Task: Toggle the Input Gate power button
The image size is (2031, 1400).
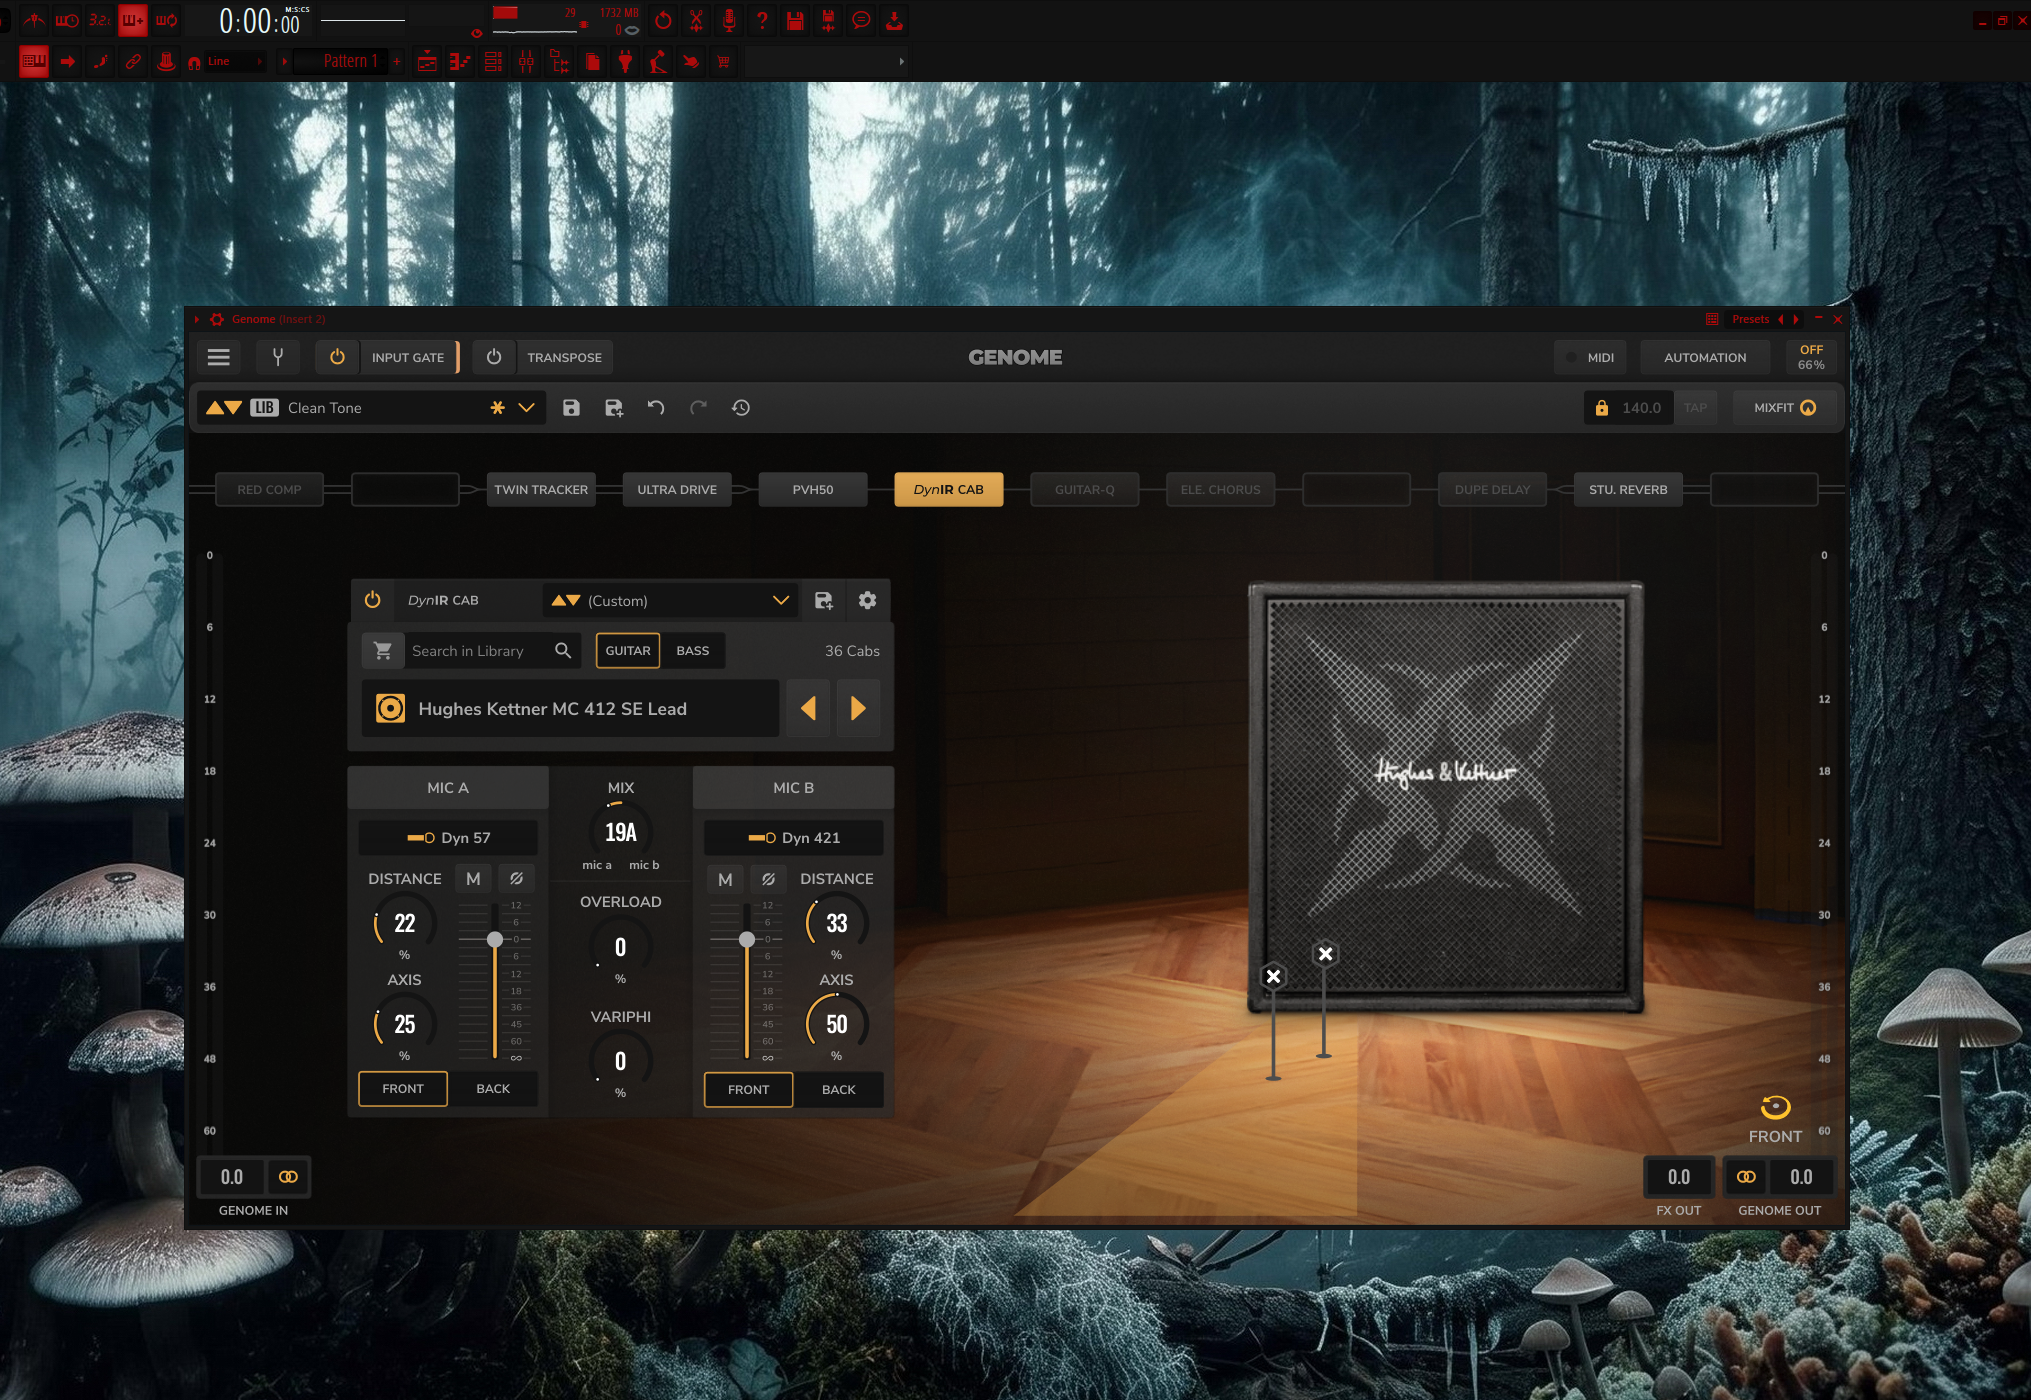Action: pos(337,357)
